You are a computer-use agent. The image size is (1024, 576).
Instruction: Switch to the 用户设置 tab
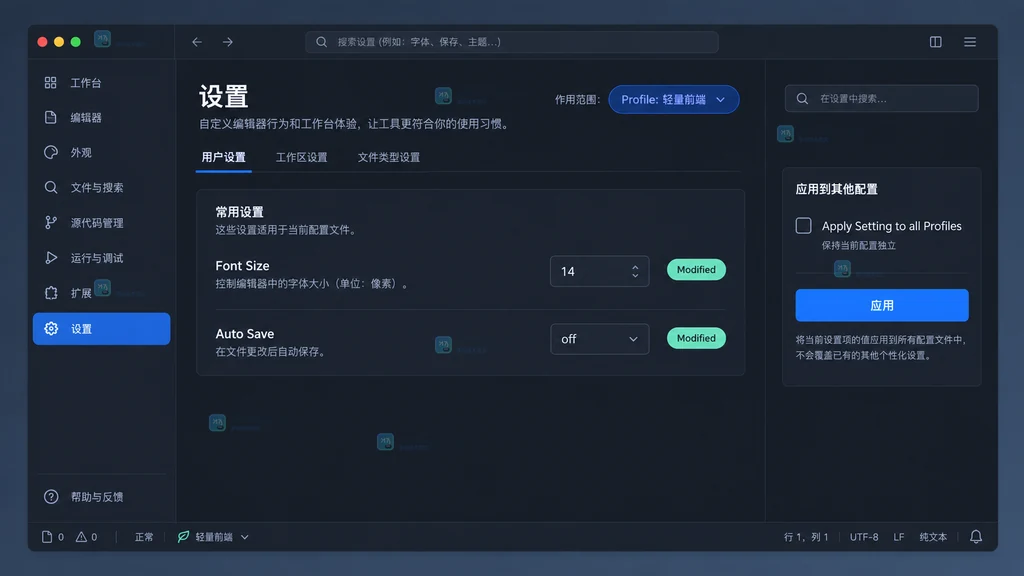point(223,157)
